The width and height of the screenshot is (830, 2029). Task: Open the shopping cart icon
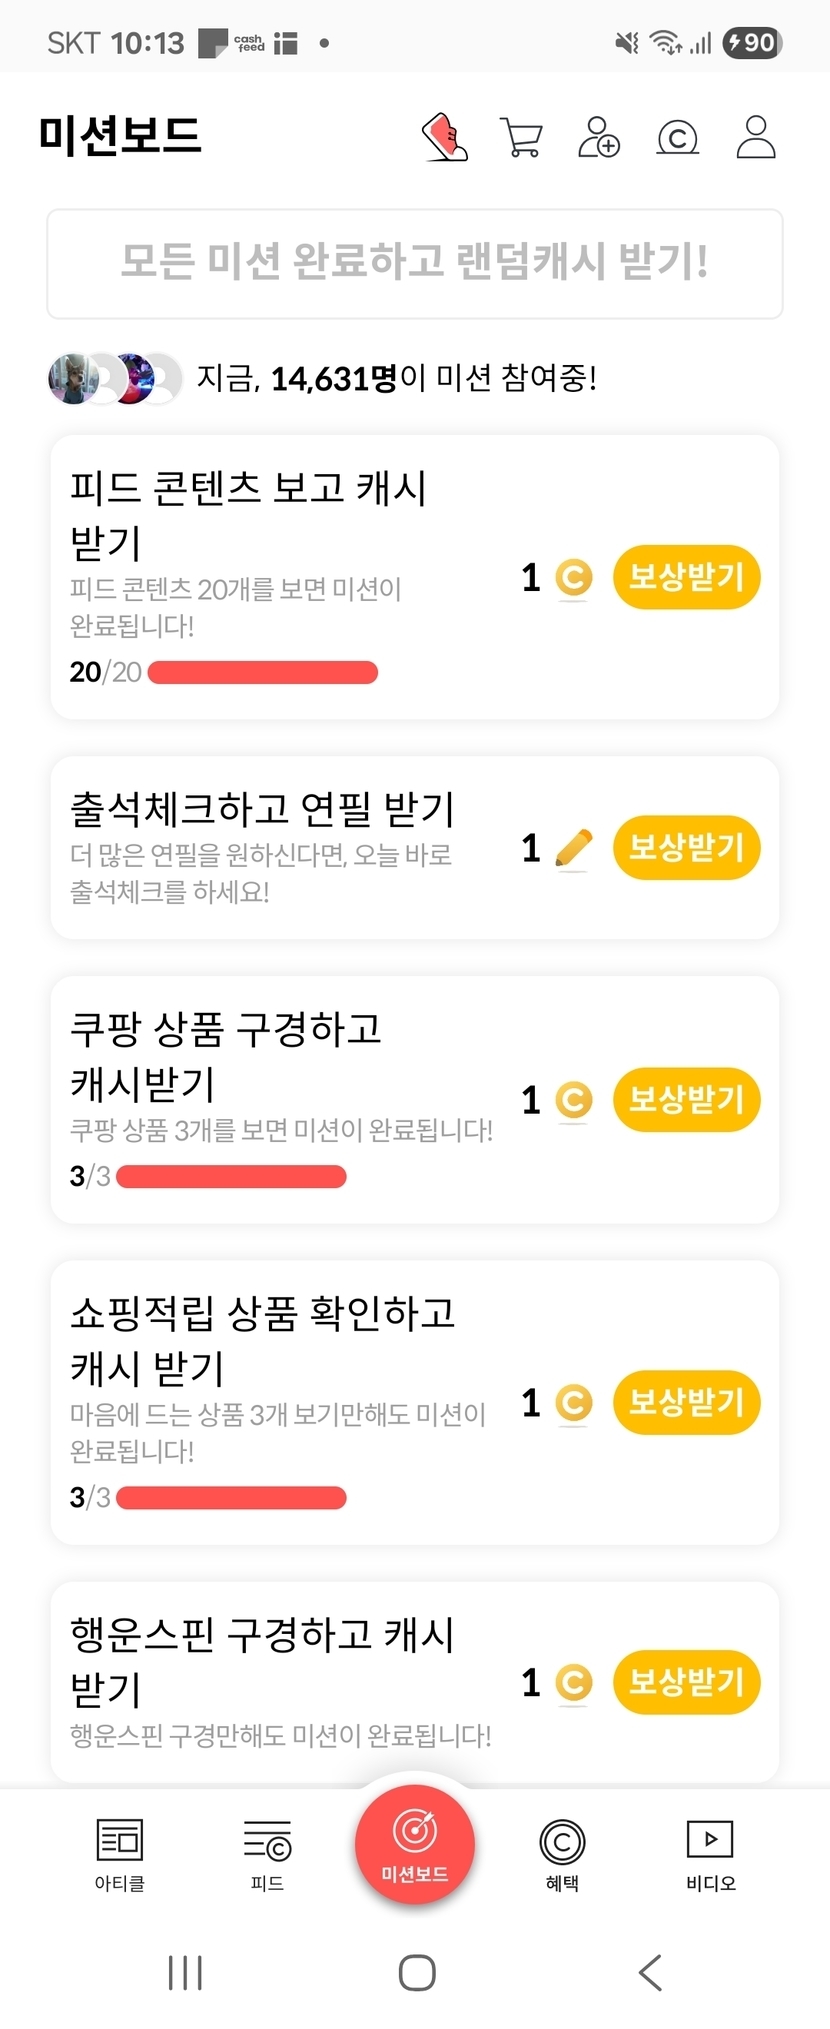pyautogui.click(x=521, y=137)
